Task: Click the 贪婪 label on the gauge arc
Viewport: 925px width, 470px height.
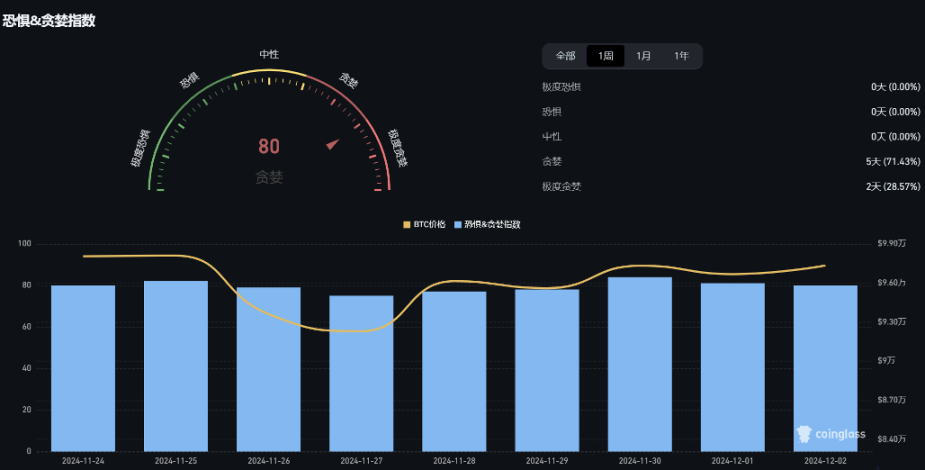Action: (x=349, y=80)
